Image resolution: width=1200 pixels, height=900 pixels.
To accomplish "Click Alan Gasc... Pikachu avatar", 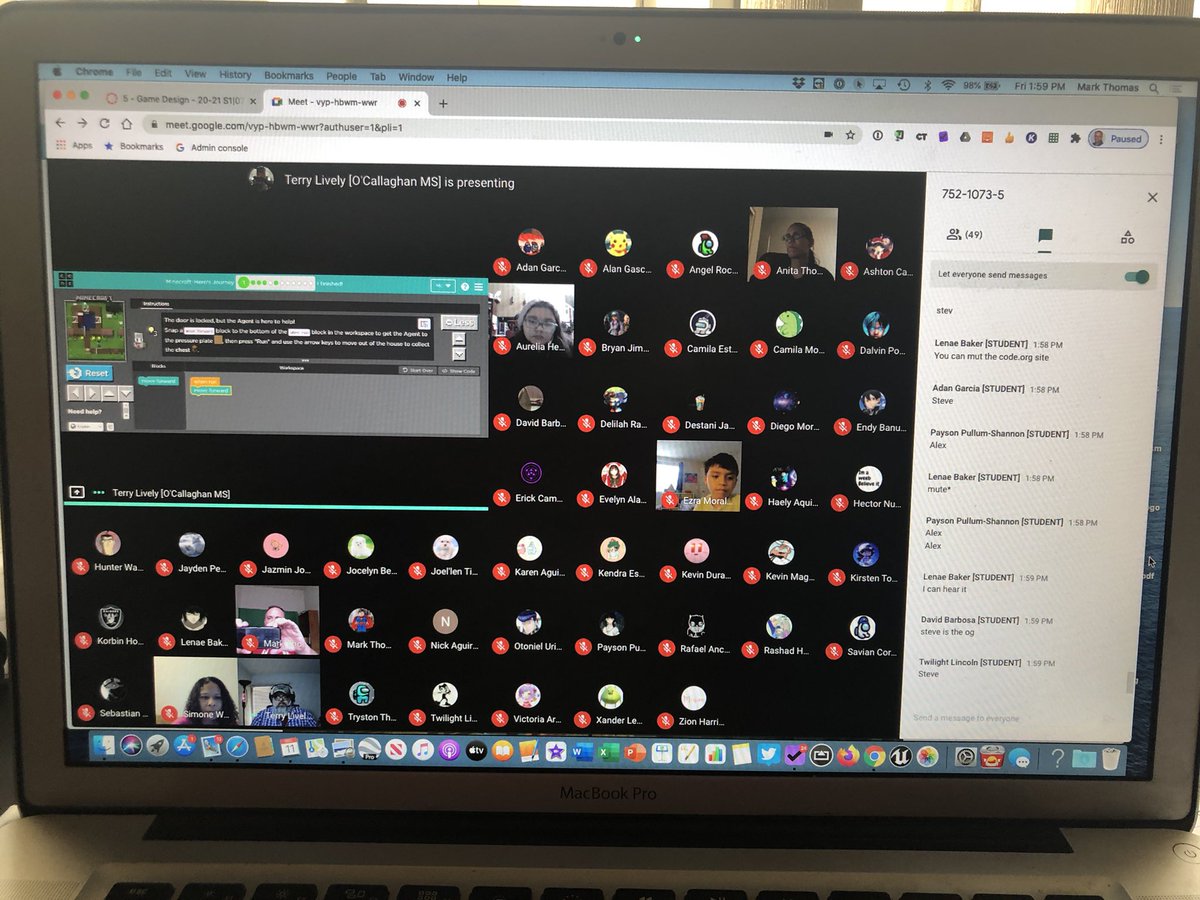I will (617, 243).
